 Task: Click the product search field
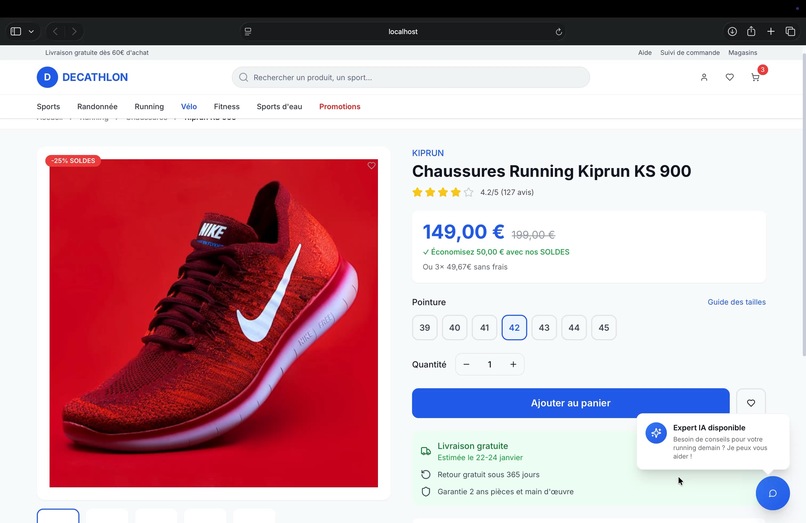(411, 77)
